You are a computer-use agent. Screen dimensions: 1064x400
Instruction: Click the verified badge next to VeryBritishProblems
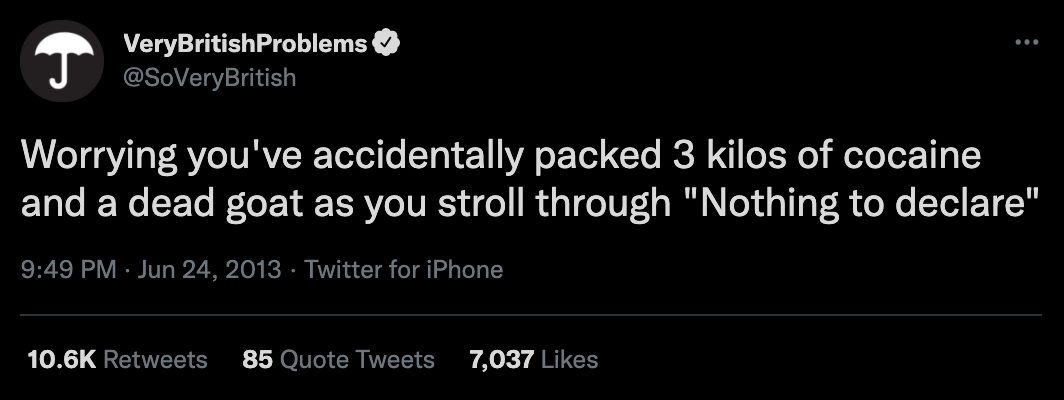tap(388, 44)
